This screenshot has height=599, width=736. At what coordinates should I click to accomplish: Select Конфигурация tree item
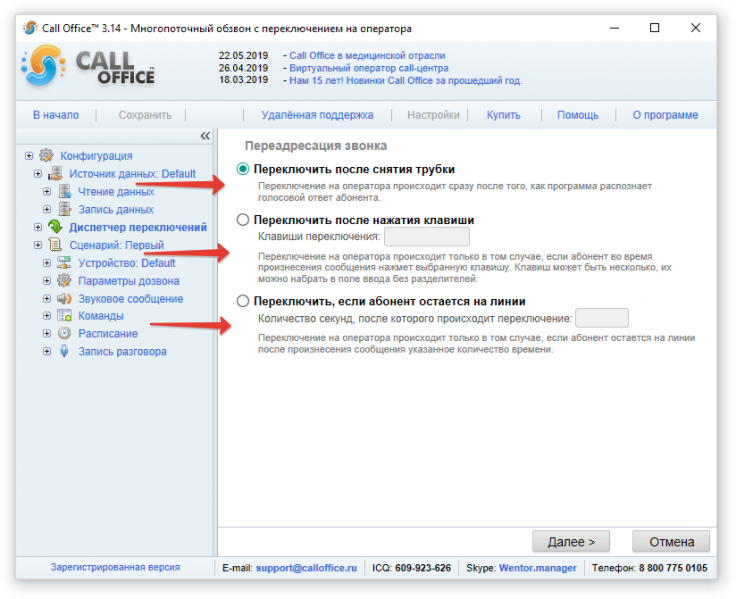click(x=96, y=156)
